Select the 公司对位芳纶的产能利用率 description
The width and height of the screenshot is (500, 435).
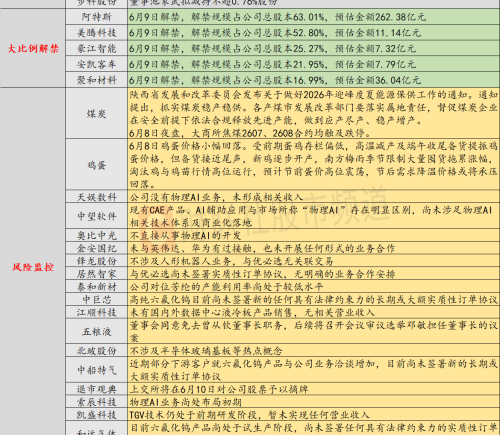(x=313, y=287)
